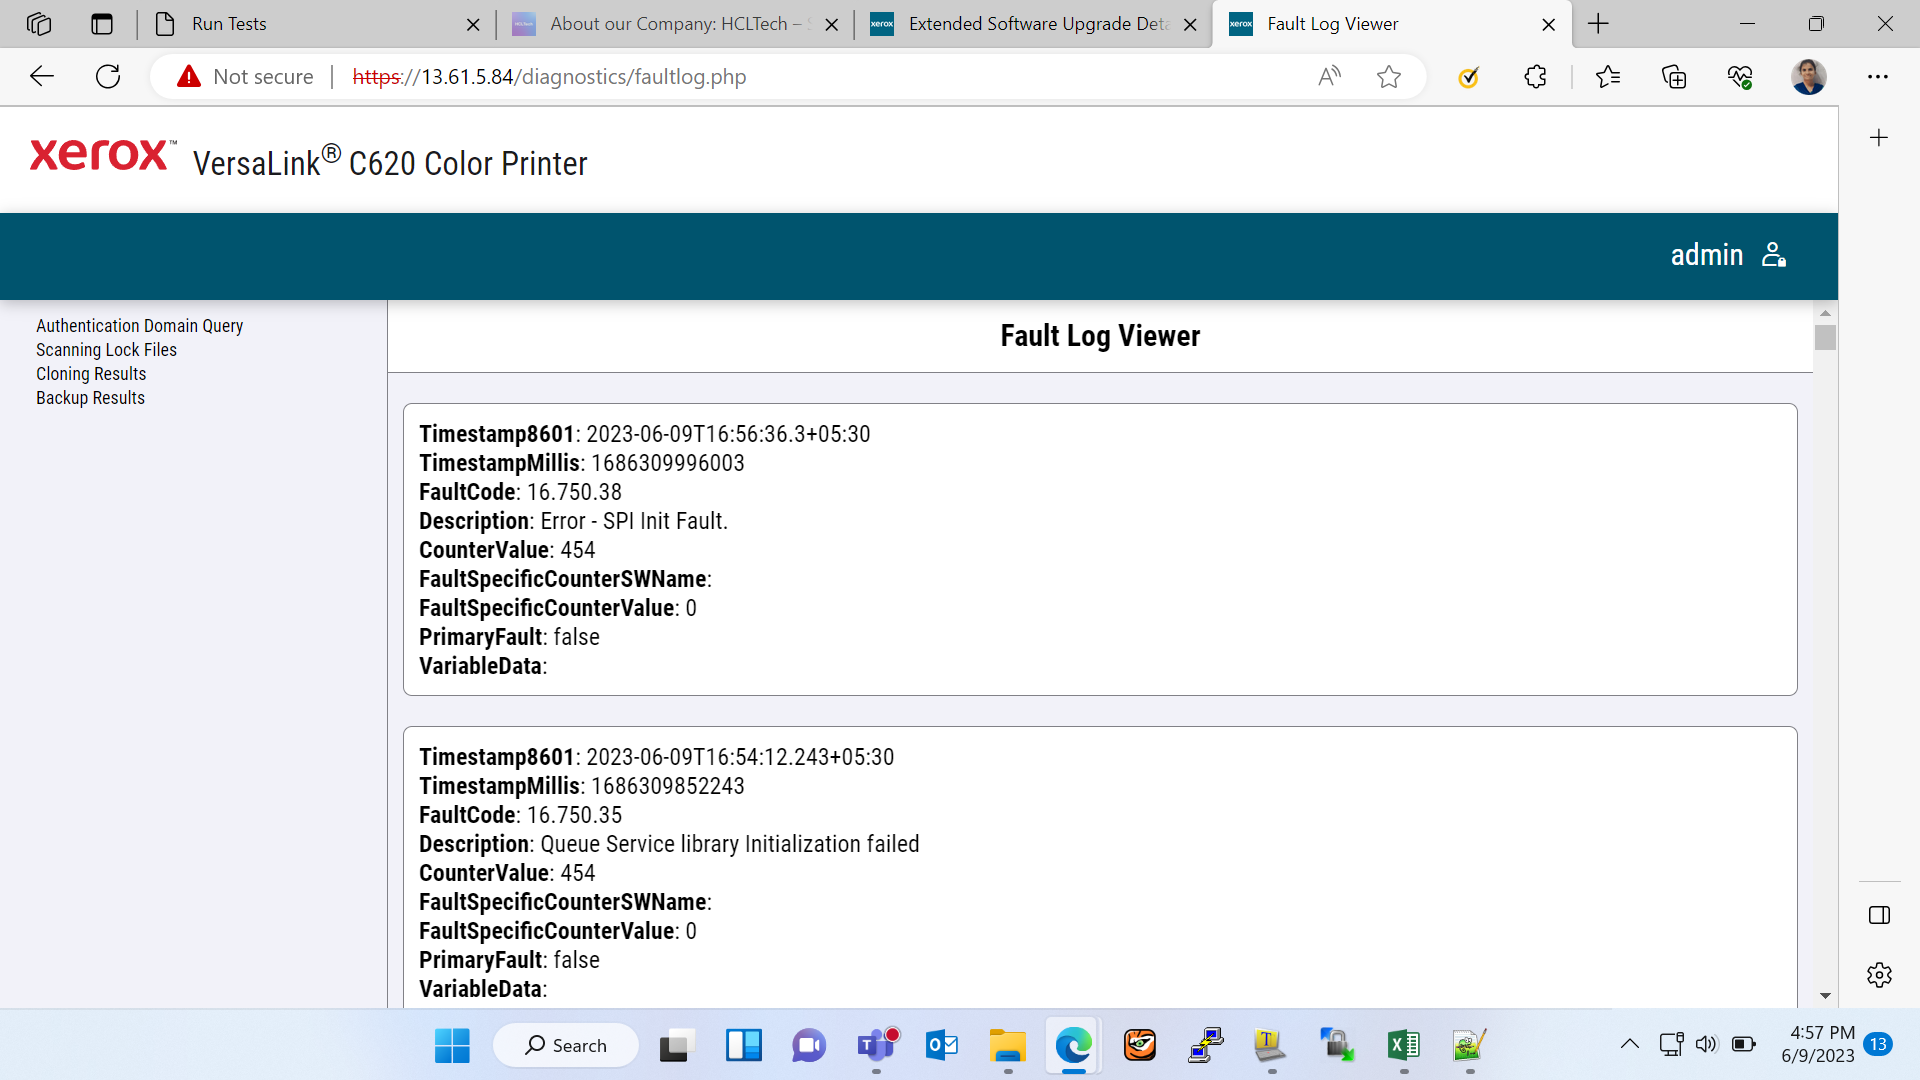Open Edge sidebar settings gear
Viewport: 1920px width, 1080px height.
coord(1879,975)
